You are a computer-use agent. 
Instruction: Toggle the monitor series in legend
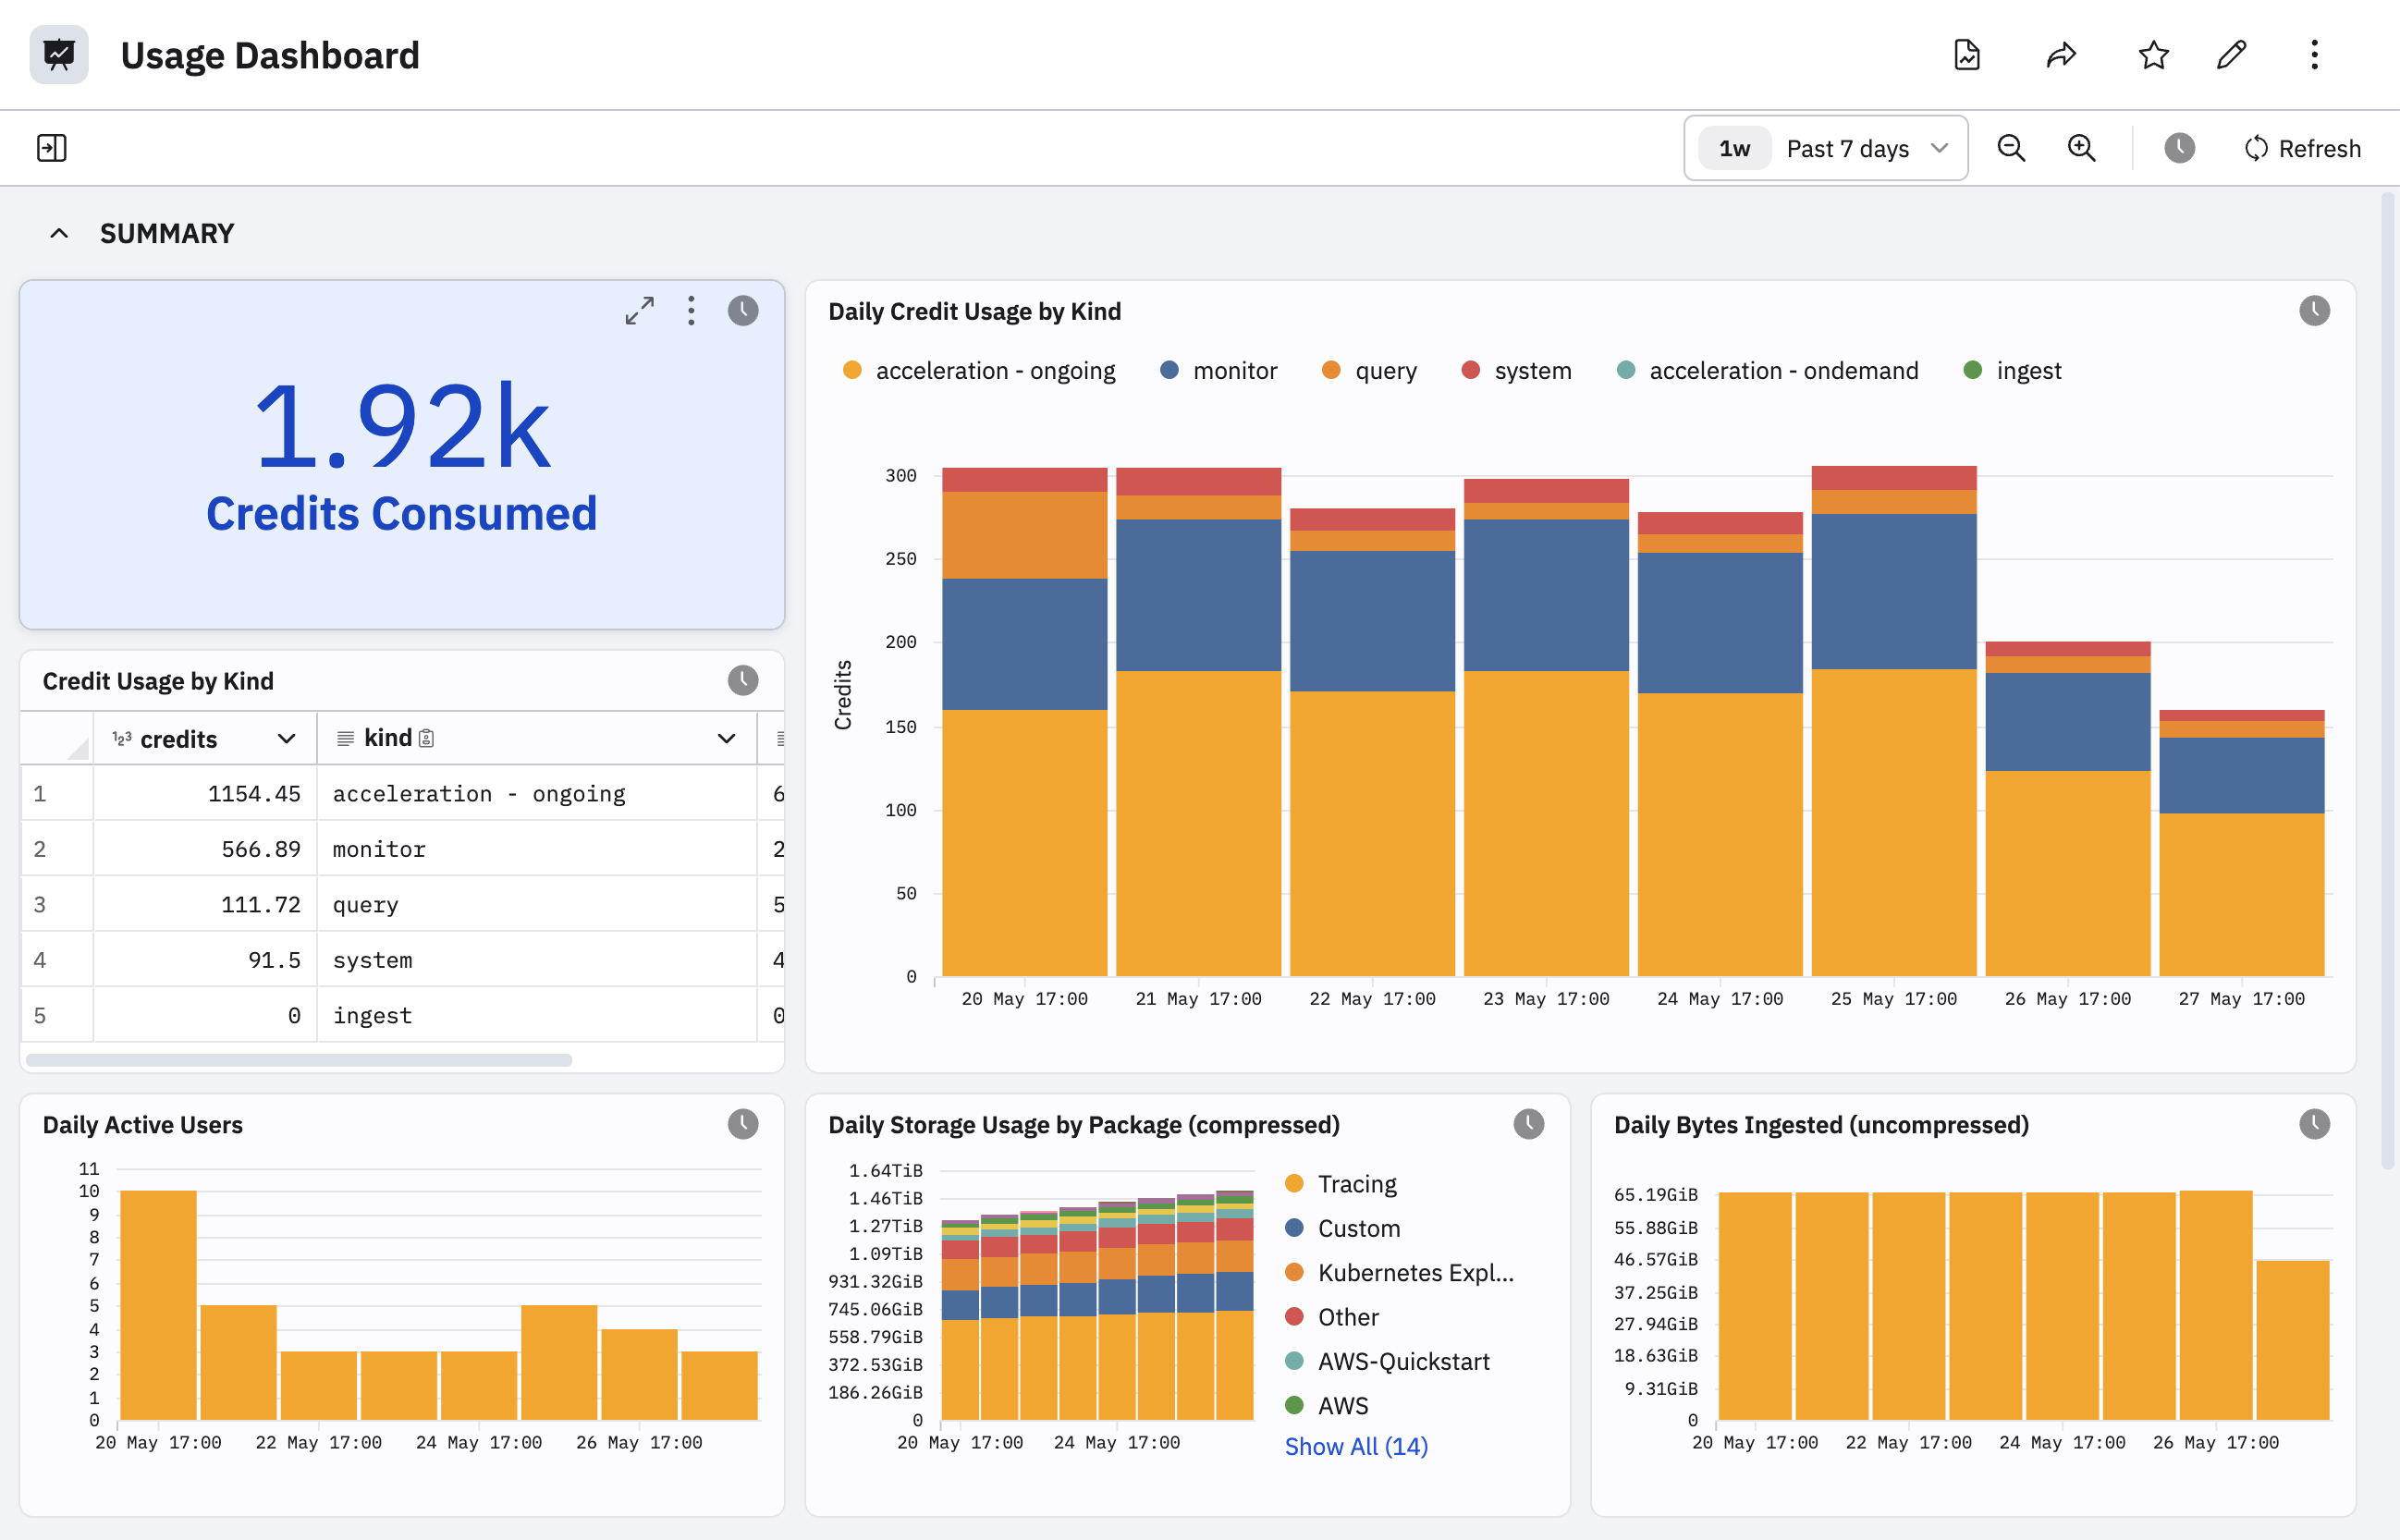coord(1219,371)
